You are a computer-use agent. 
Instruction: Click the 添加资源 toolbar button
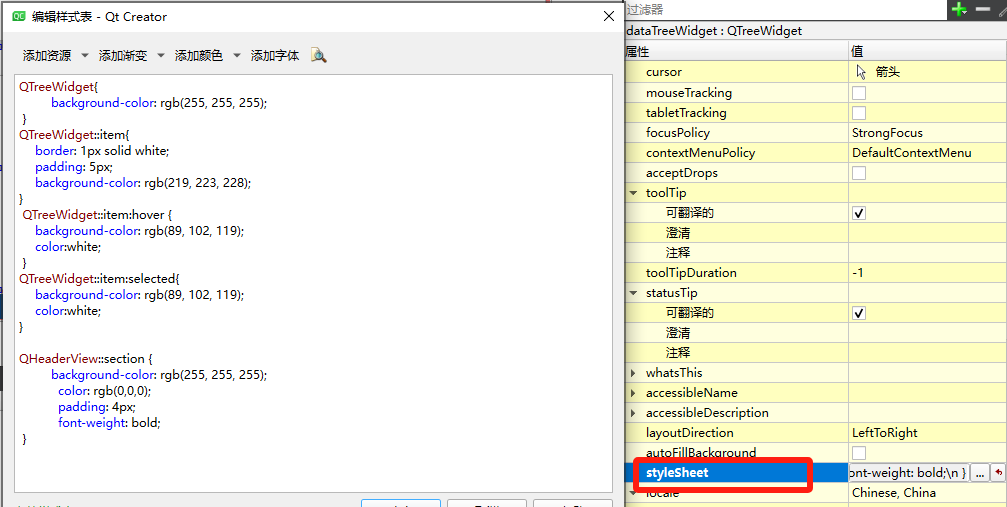pyautogui.click(x=47, y=56)
